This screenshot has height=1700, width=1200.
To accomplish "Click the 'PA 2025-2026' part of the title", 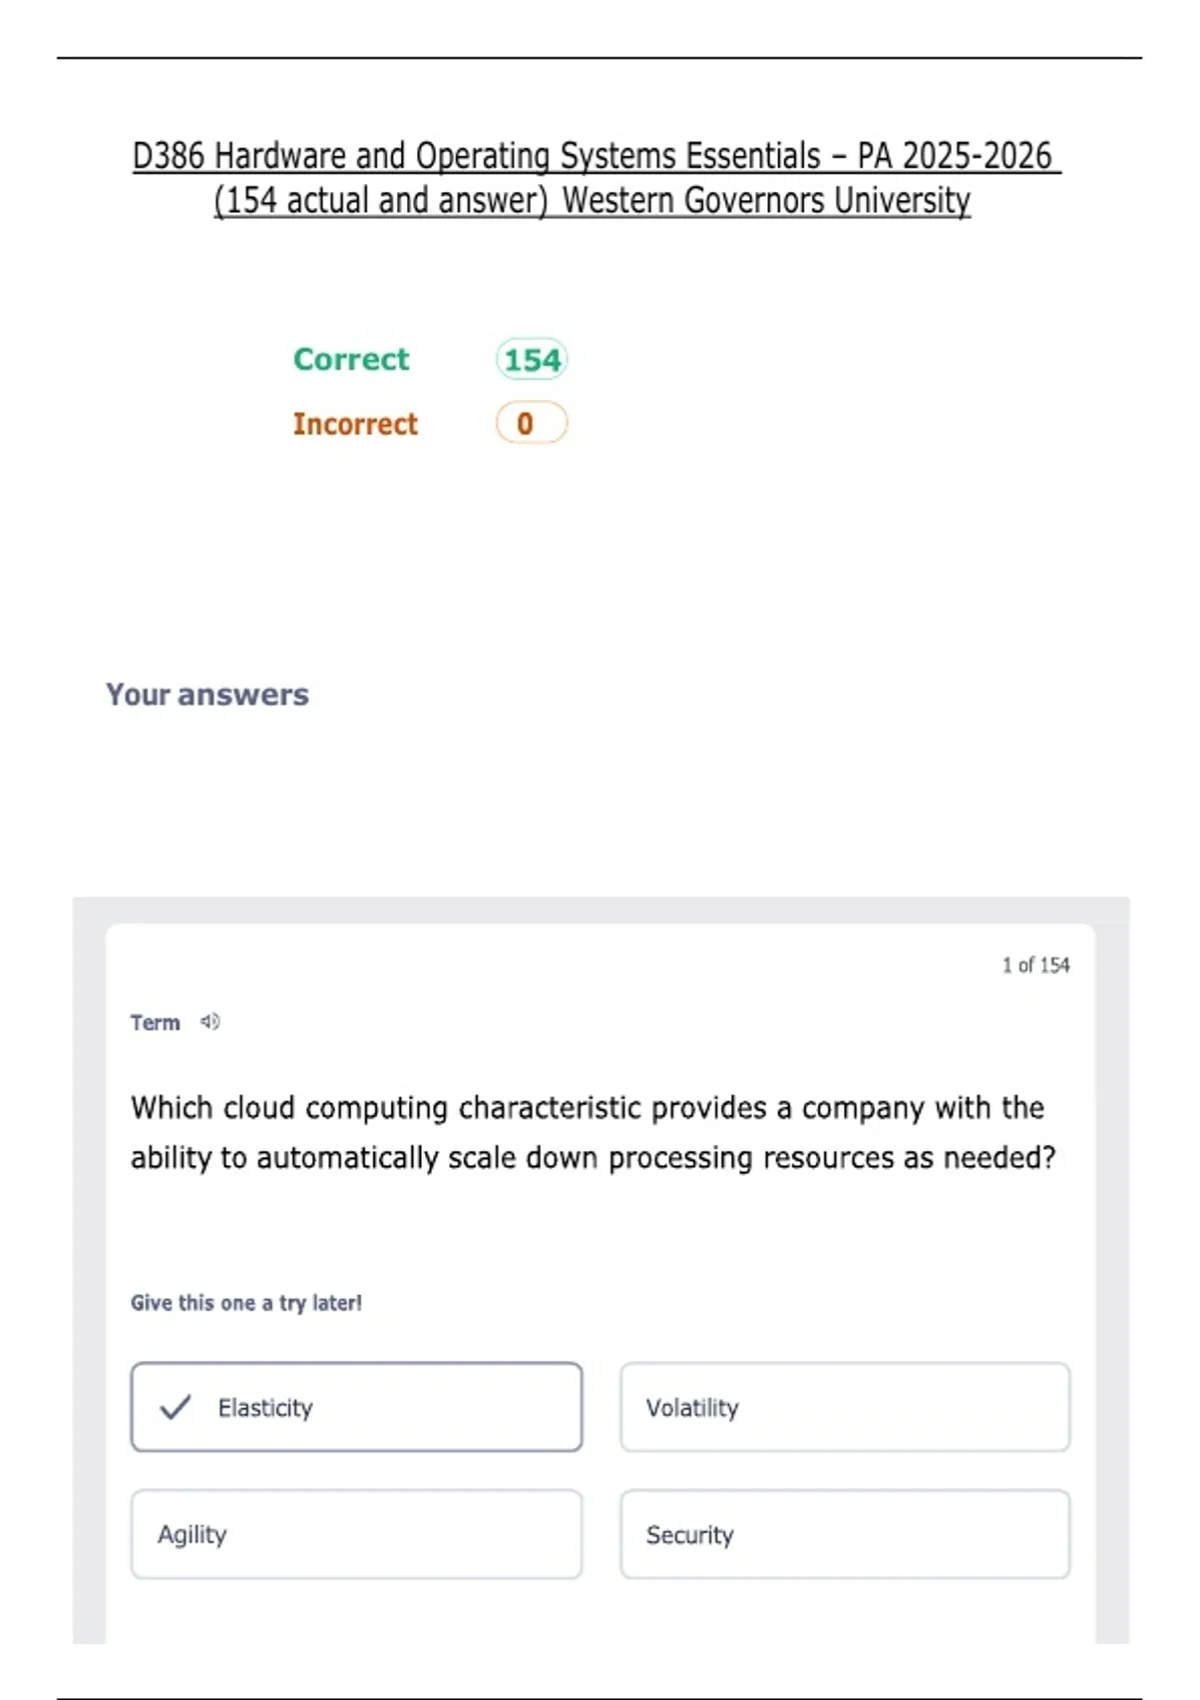I will pyautogui.click(x=954, y=157).
